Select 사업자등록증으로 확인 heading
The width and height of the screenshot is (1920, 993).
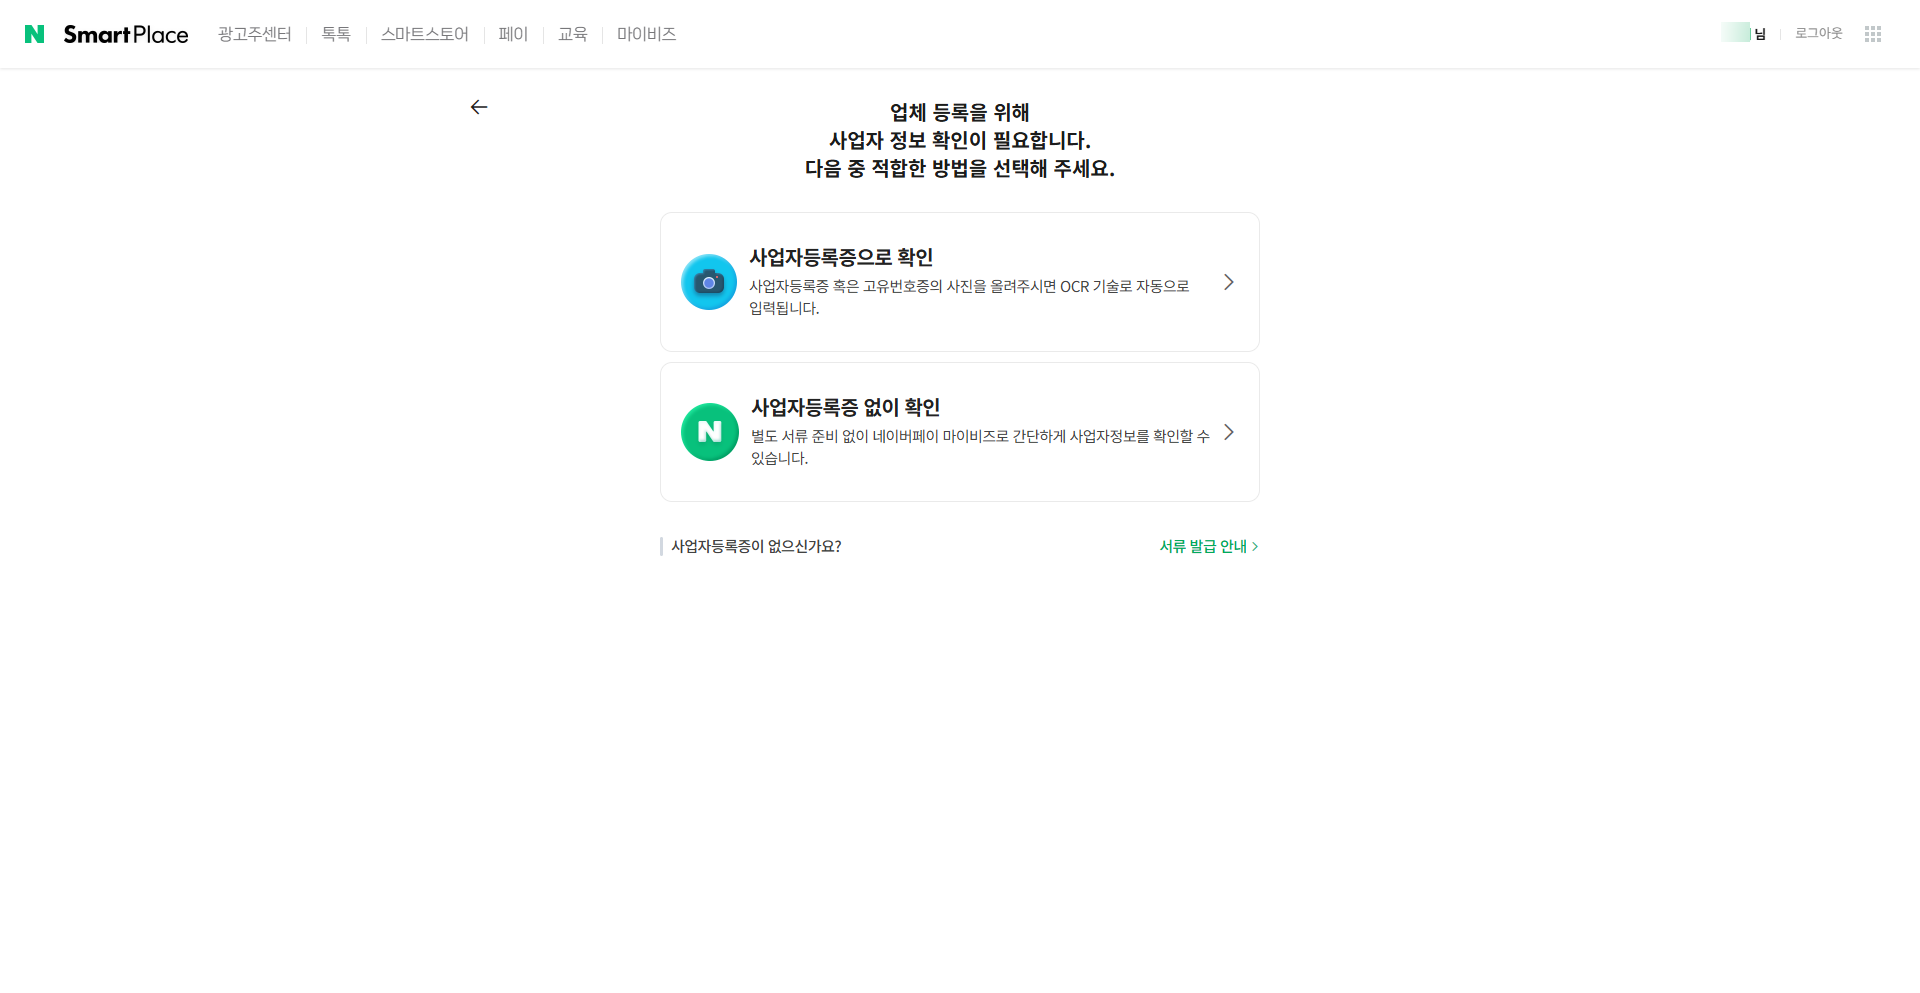[x=841, y=257]
